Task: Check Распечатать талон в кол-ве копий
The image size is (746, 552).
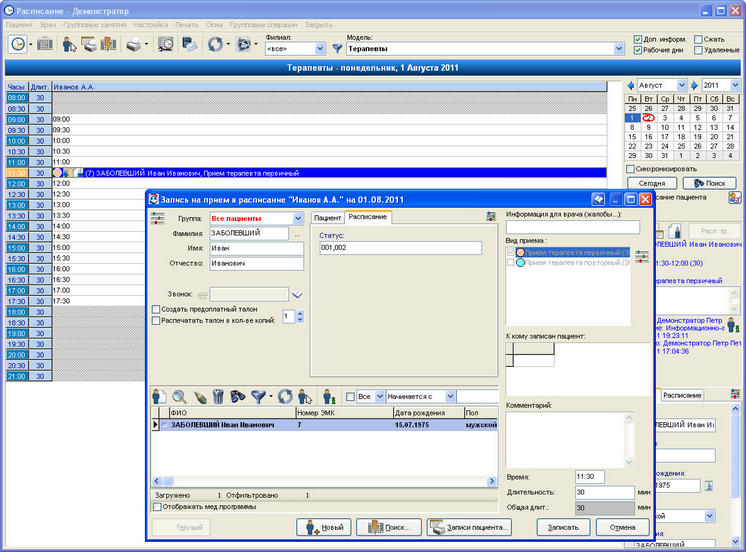Action: tap(156, 321)
